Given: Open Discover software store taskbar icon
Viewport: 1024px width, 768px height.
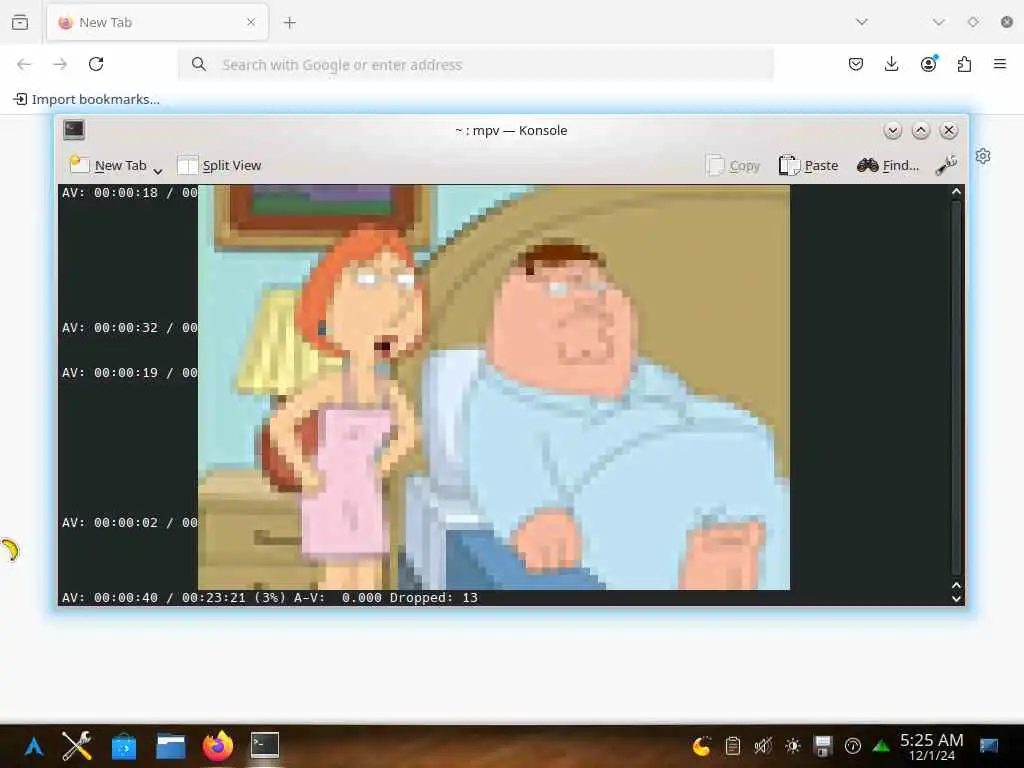Looking at the screenshot, I should point(123,746).
